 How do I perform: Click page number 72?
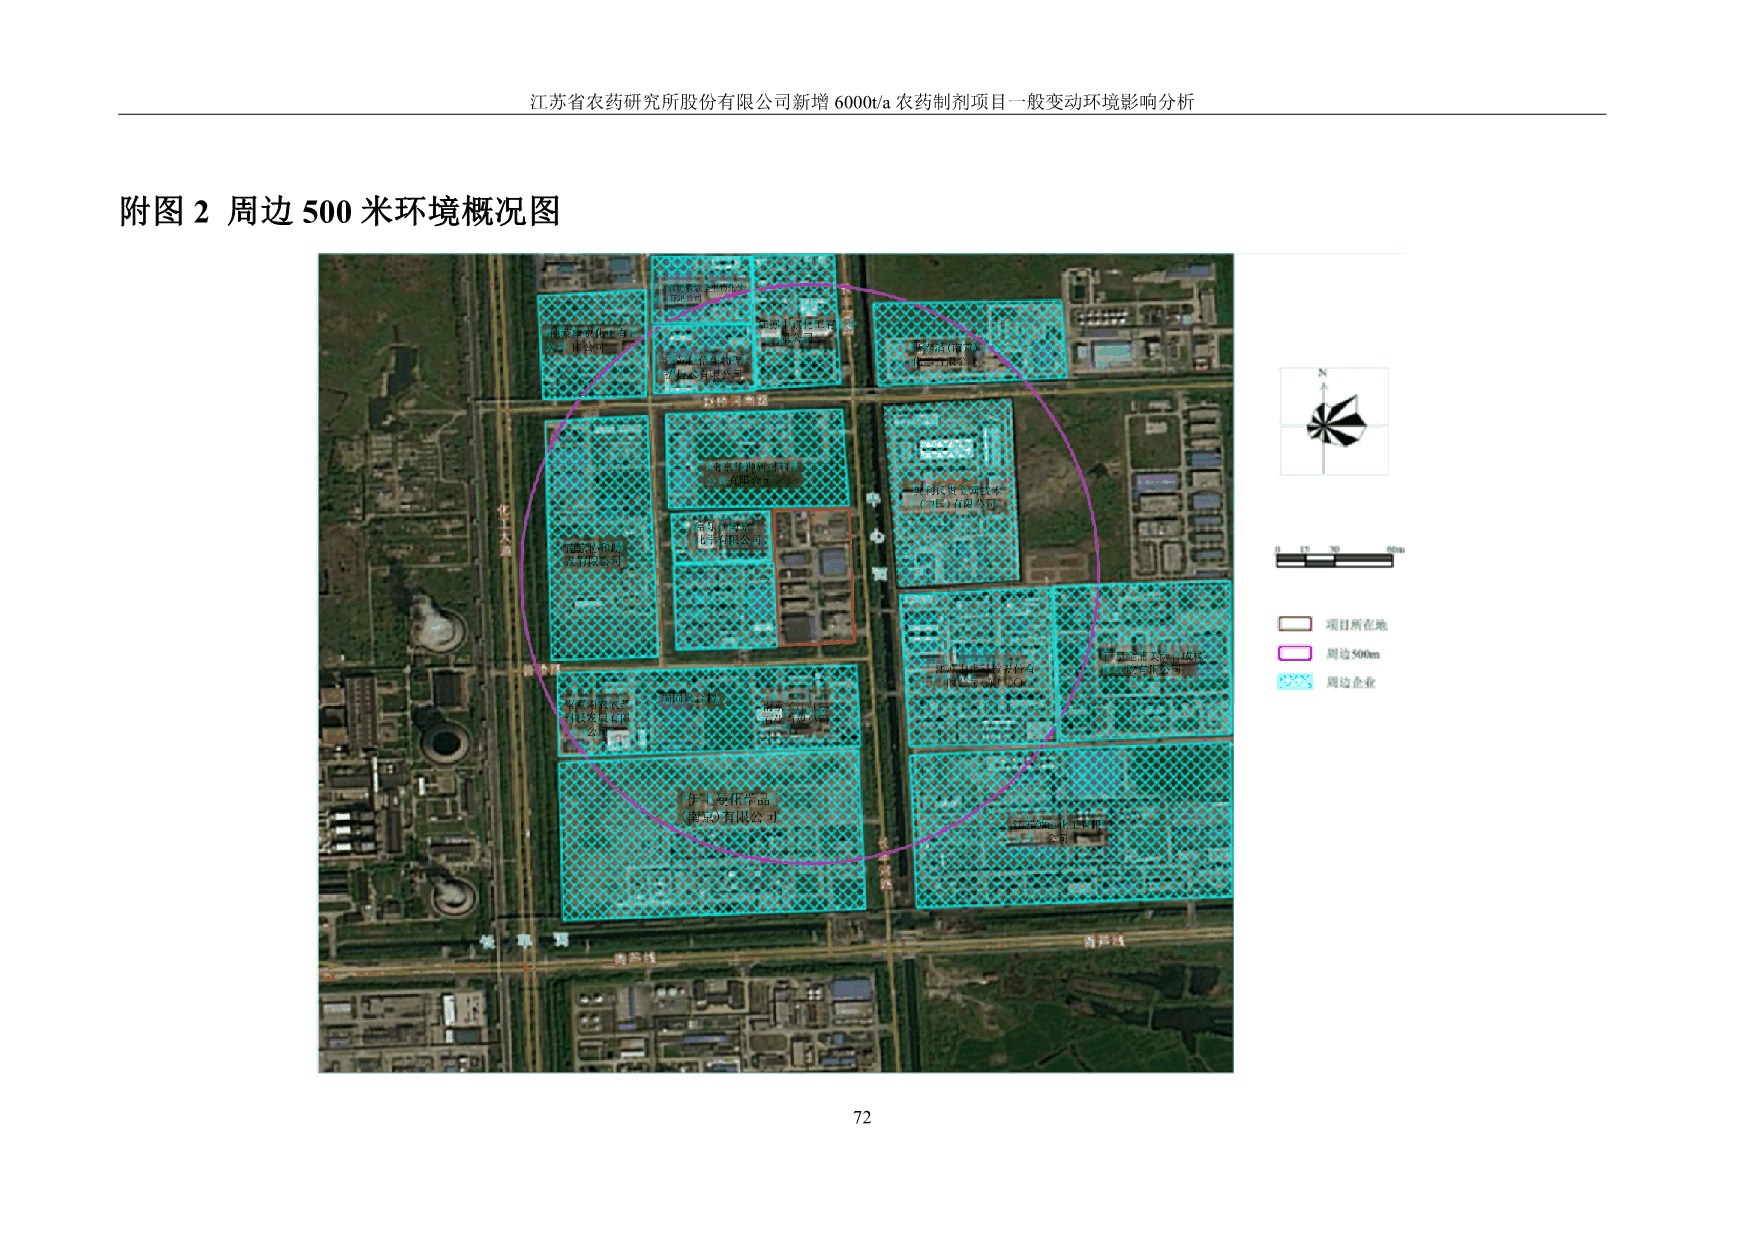[x=862, y=1118]
